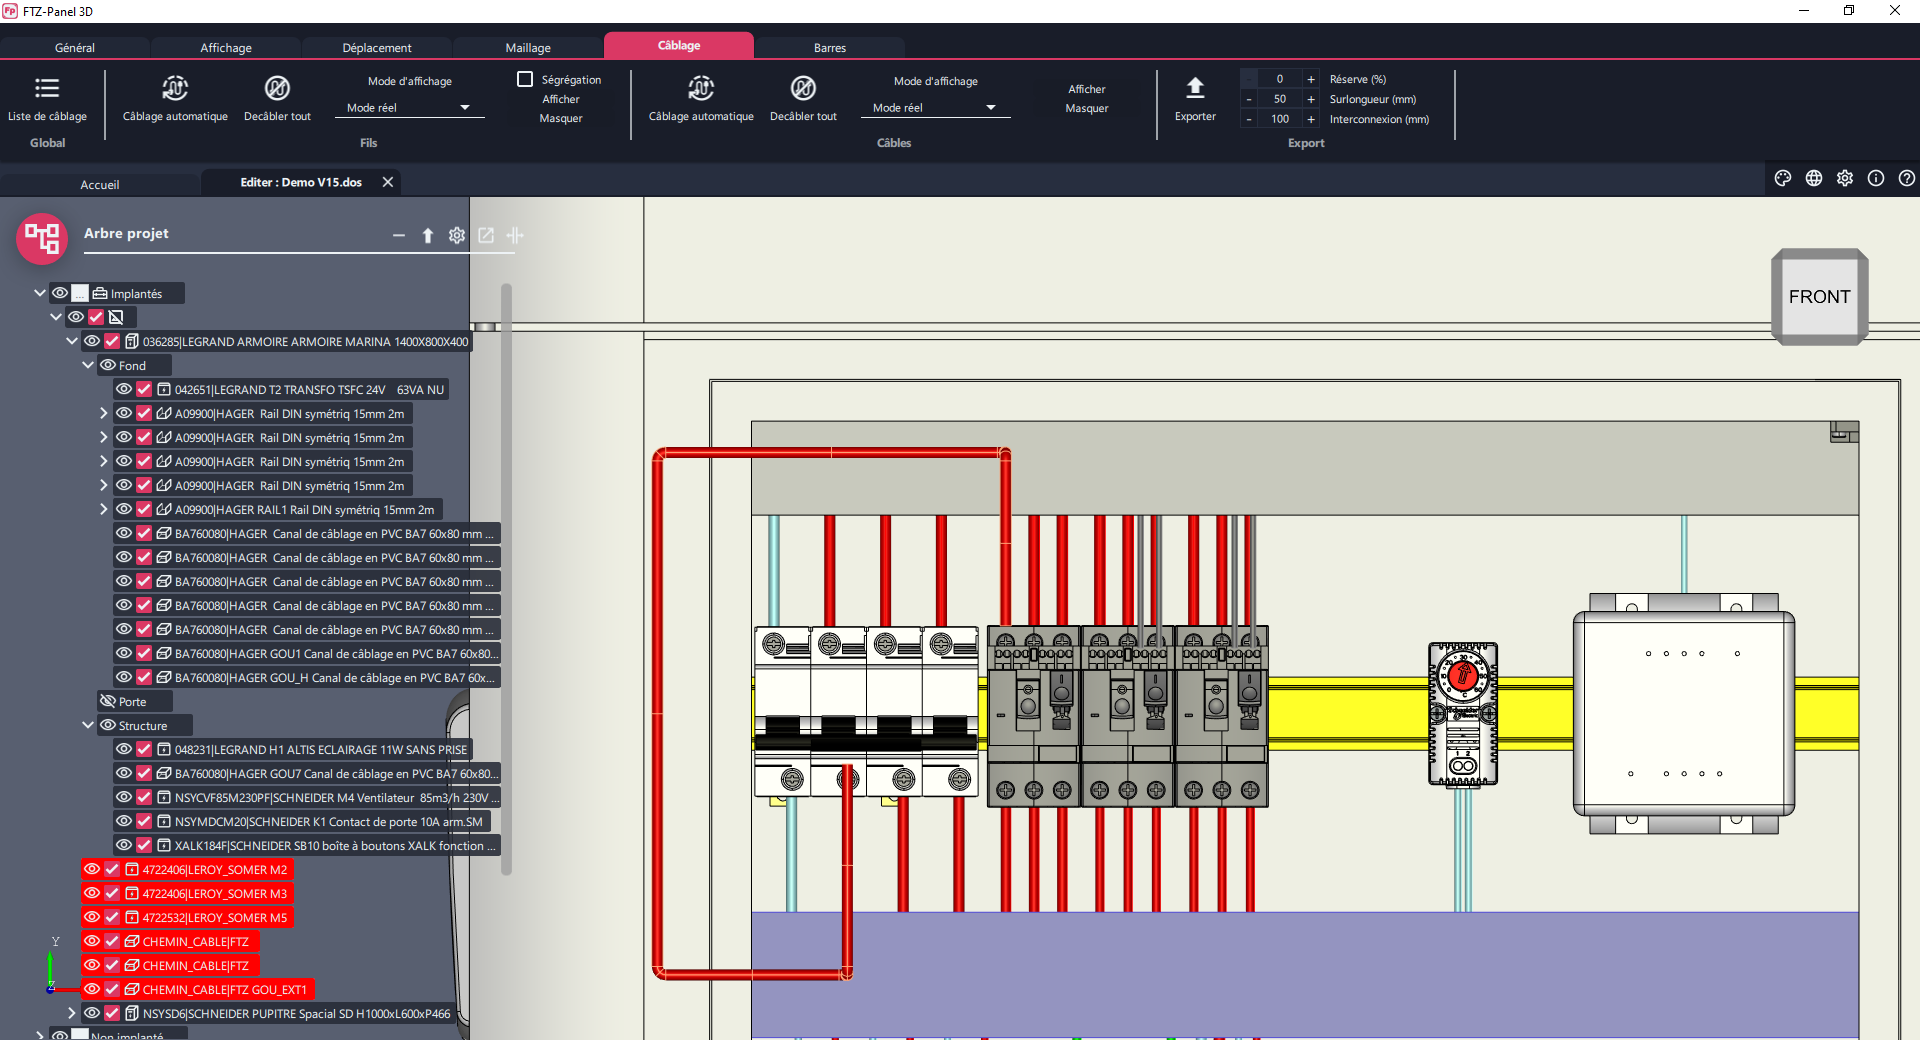Enable the Ségrégation checkbox

click(525, 79)
